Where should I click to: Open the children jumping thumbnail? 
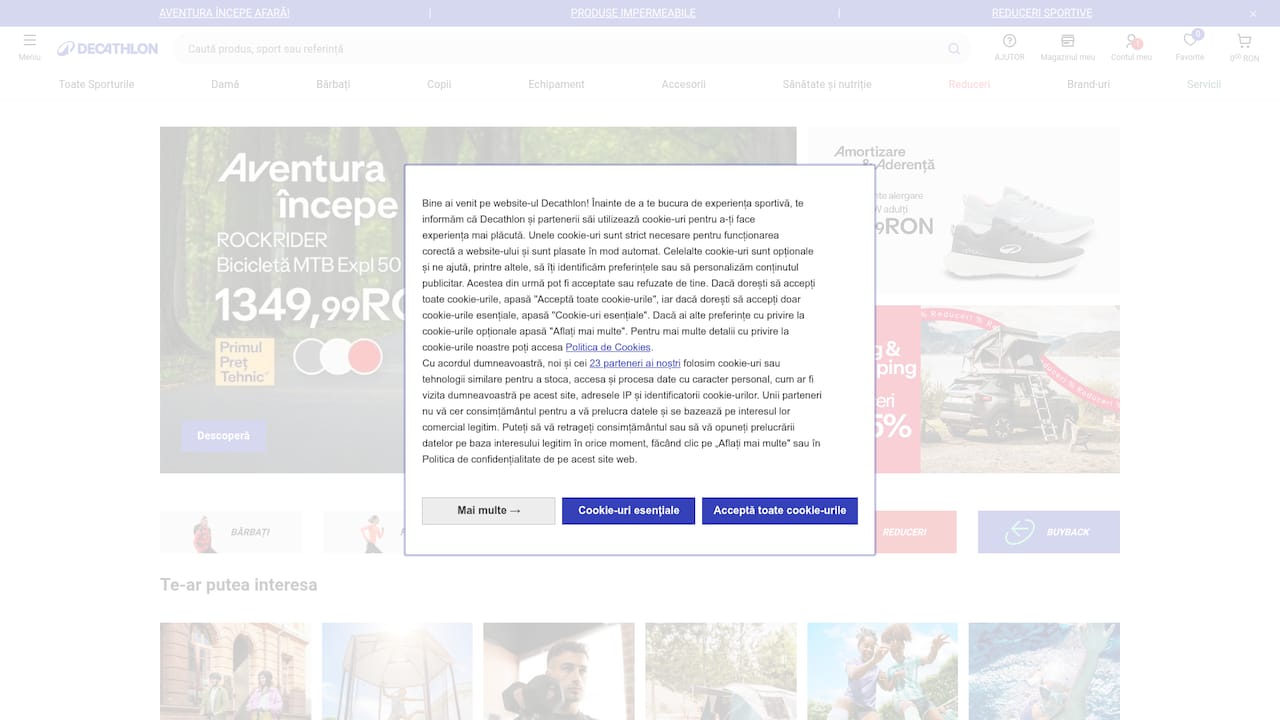click(882, 671)
